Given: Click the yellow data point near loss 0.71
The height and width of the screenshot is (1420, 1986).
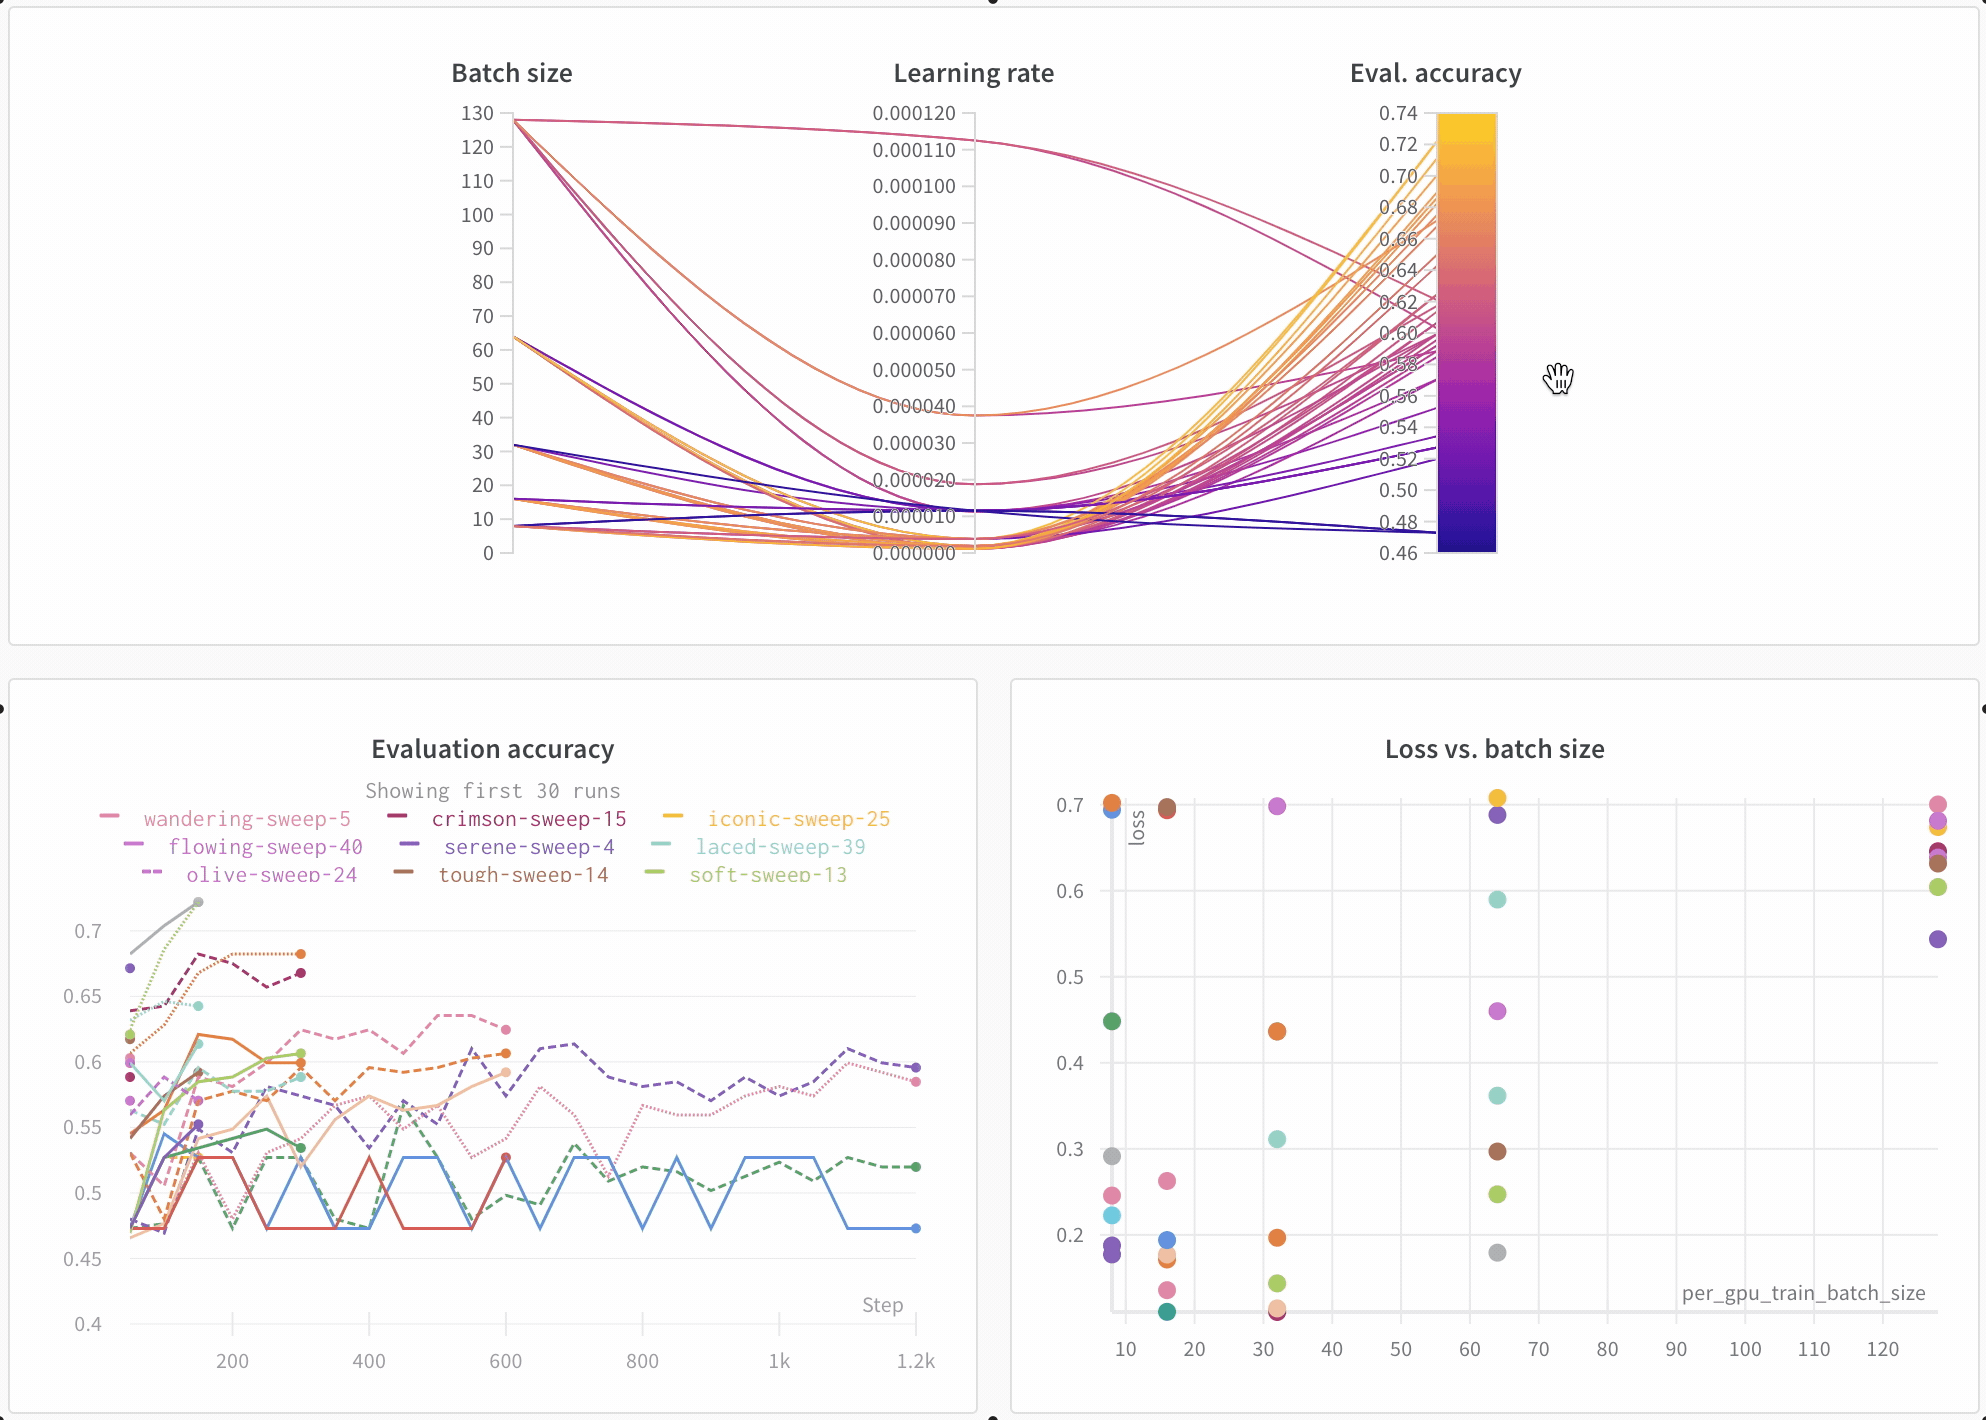Looking at the screenshot, I should pyautogui.click(x=1496, y=798).
